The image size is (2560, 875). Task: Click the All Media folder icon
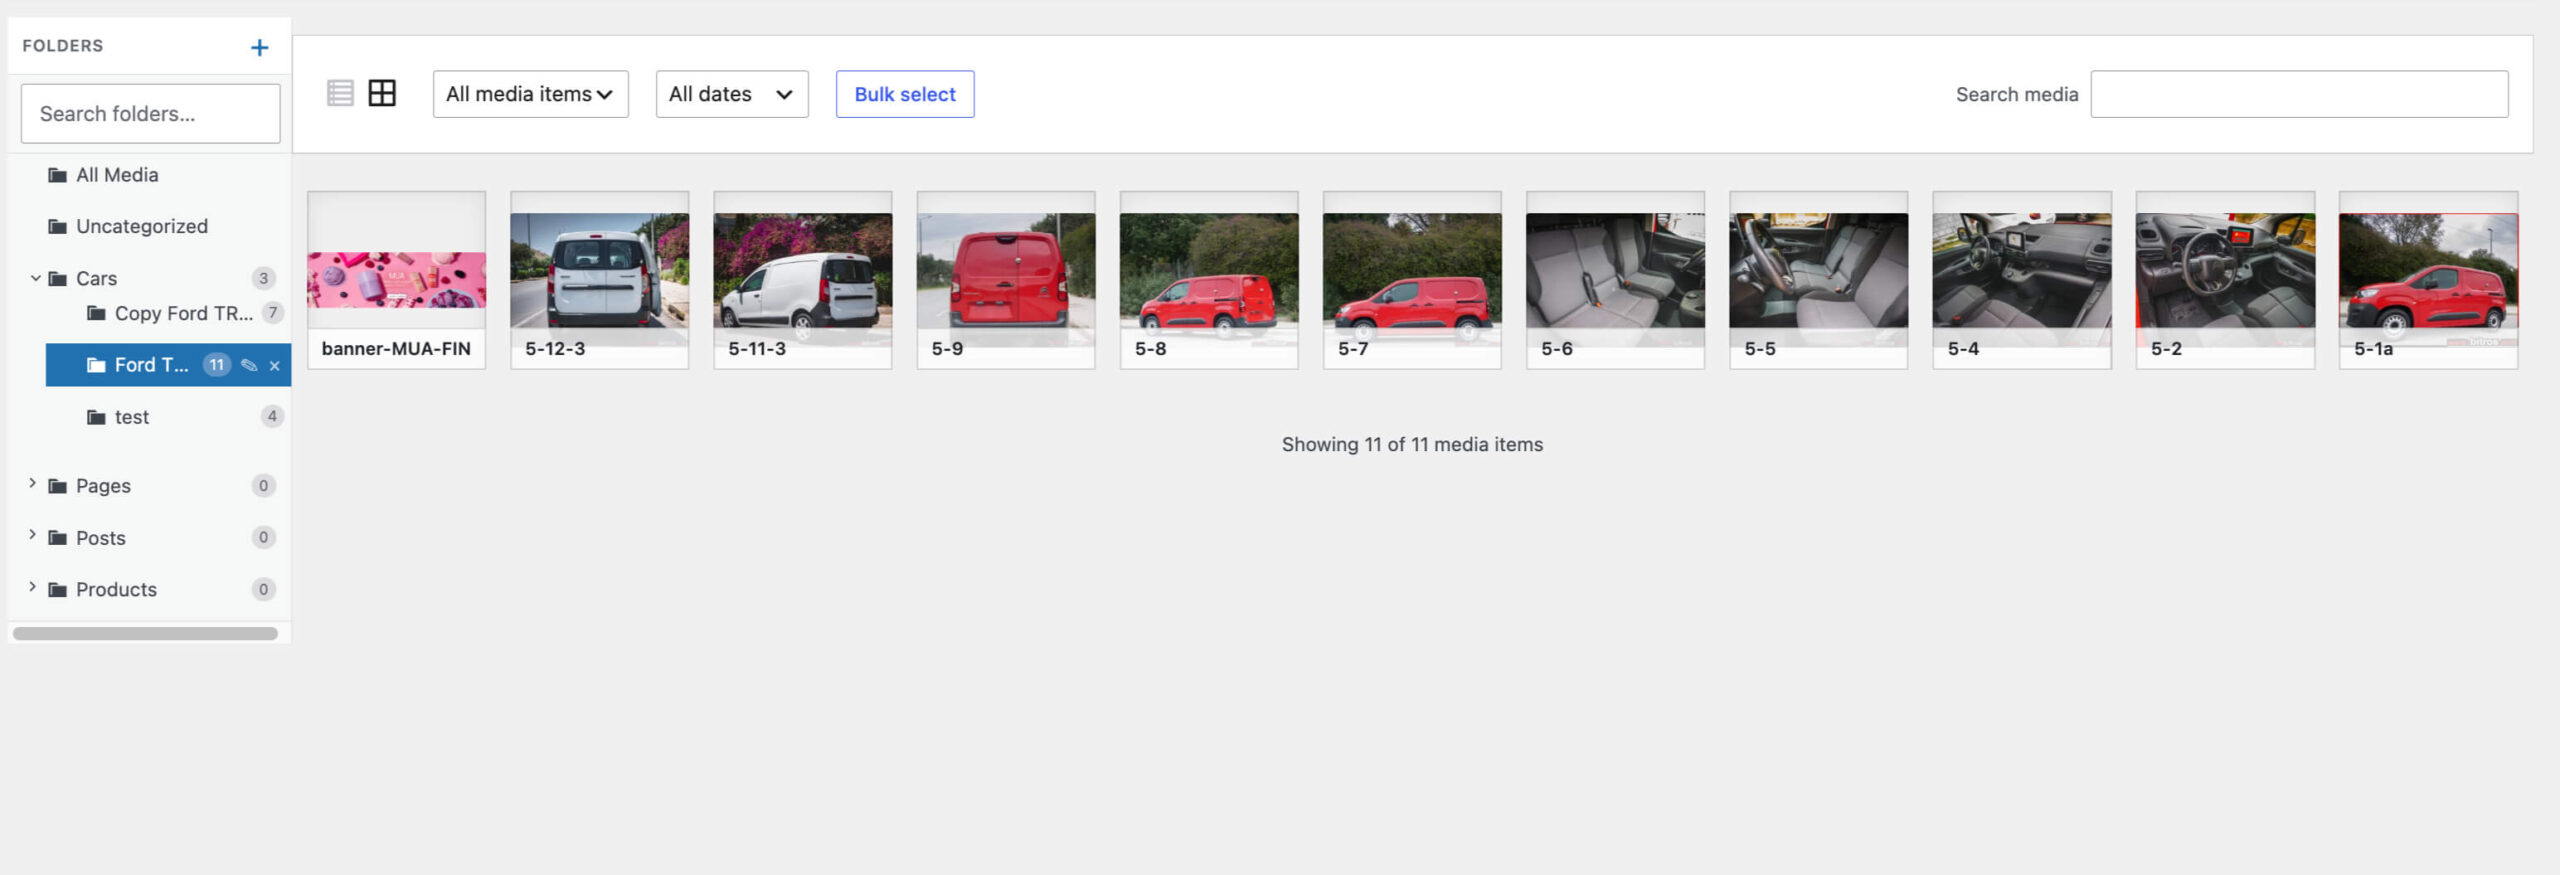(58, 175)
